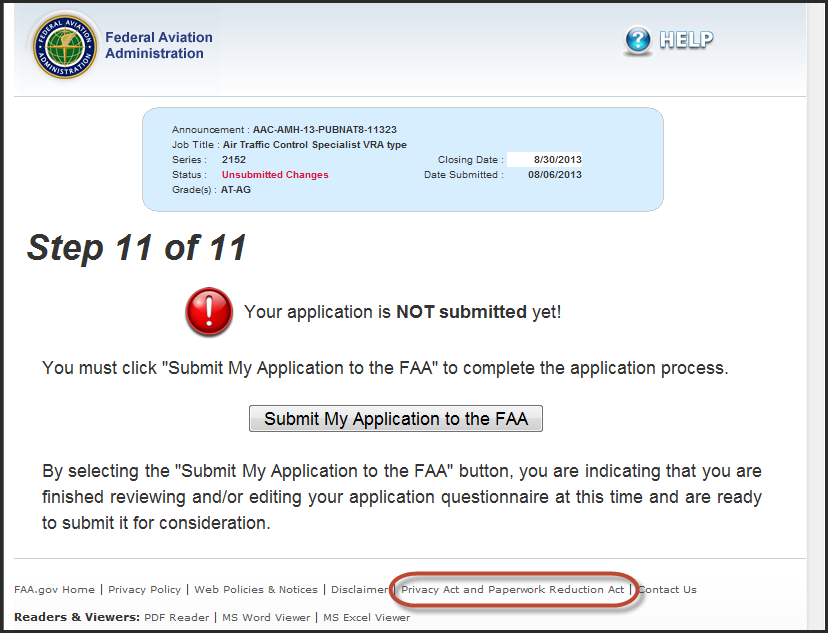Click announcement number AAC-AMH-13-PUBNAT8-11323
The width and height of the screenshot is (828, 633).
coord(325,129)
